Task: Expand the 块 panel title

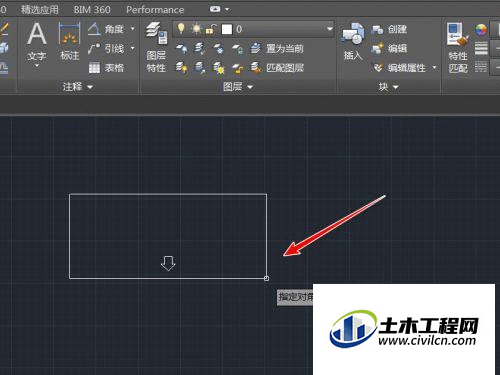Action: 388,87
